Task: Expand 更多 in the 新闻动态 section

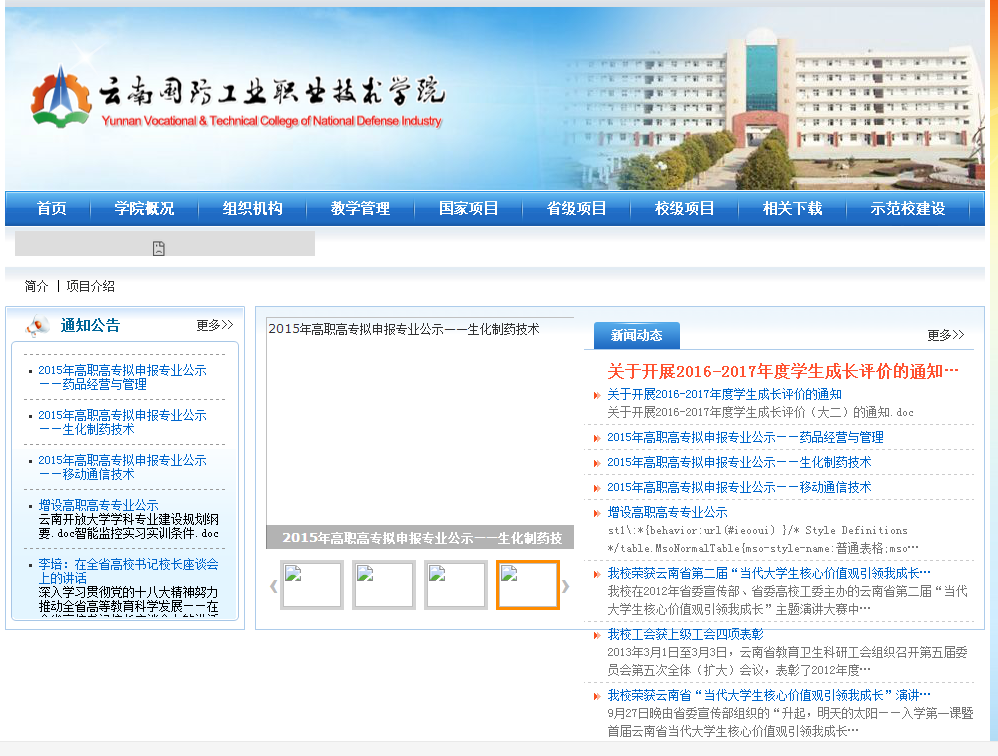Action: click(x=945, y=335)
